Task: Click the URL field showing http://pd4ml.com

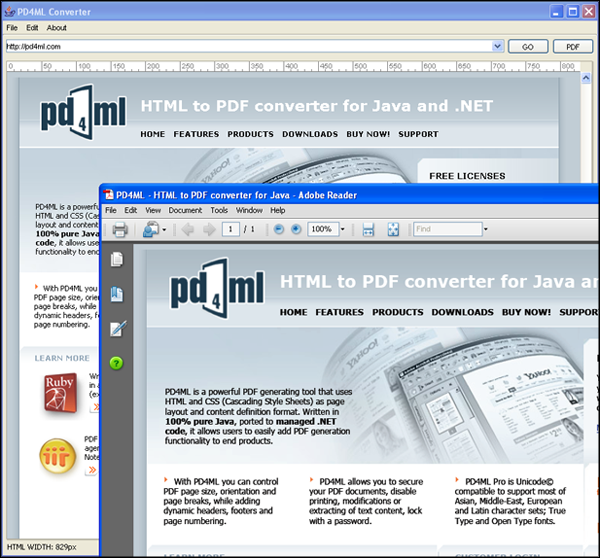Action: 249,46
